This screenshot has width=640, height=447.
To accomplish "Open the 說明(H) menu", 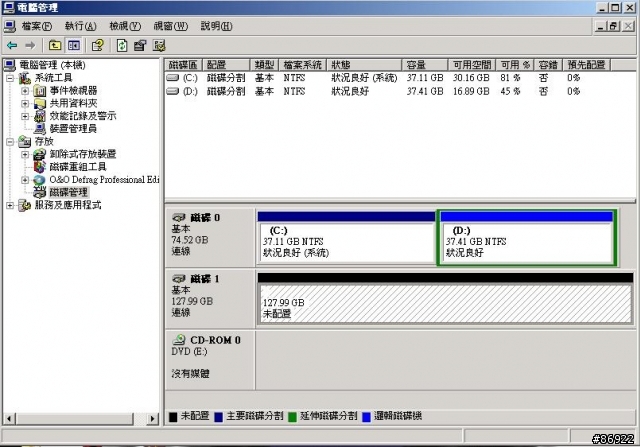I will tap(216, 27).
